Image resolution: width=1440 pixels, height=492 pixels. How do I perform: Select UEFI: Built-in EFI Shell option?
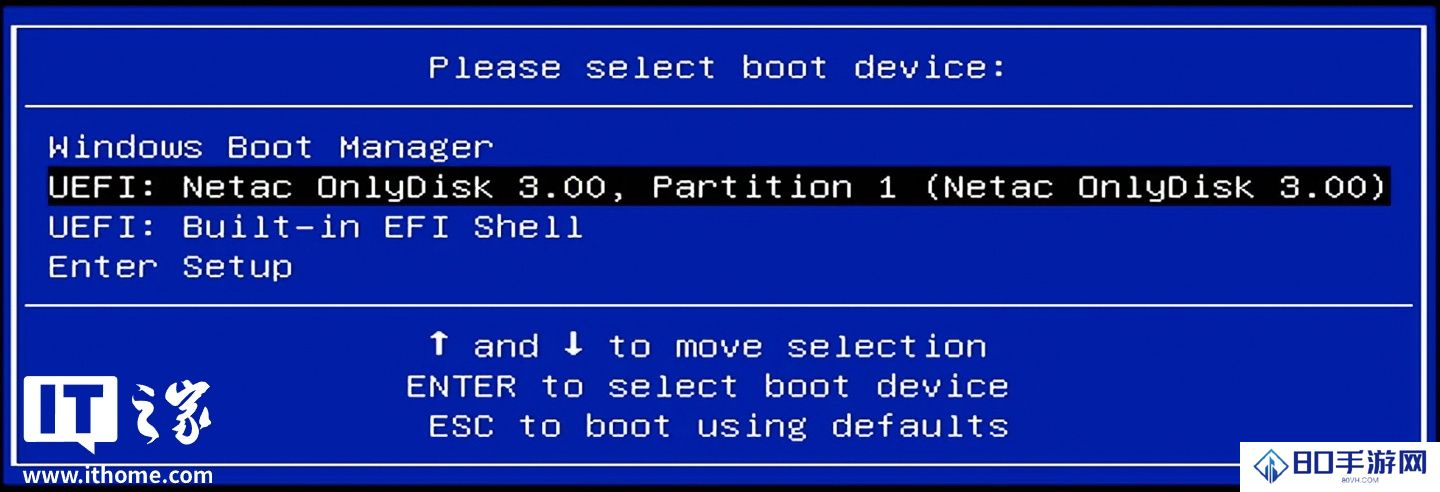pos(315,227)
